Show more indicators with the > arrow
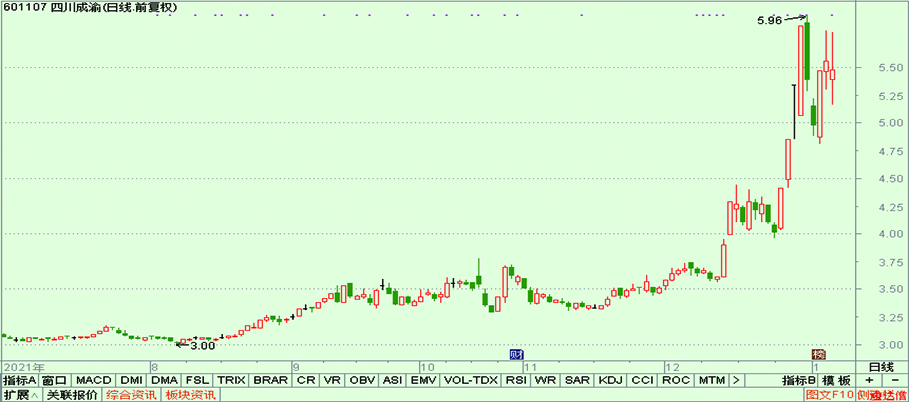The height and width of the screenshot is (402, 909). point(736,381)
